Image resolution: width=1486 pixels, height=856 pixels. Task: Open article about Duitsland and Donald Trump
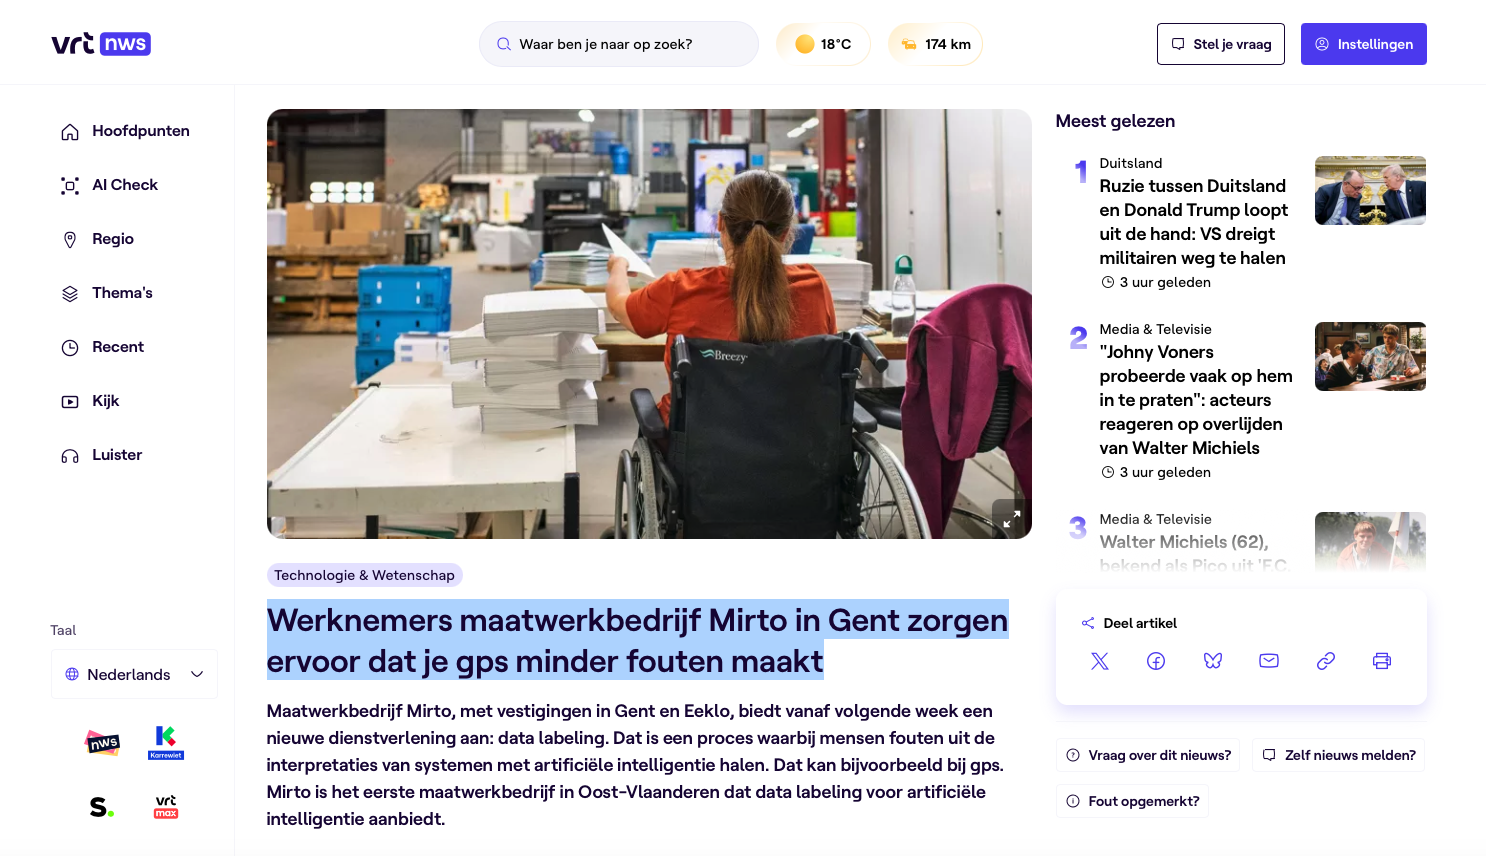1193,222
